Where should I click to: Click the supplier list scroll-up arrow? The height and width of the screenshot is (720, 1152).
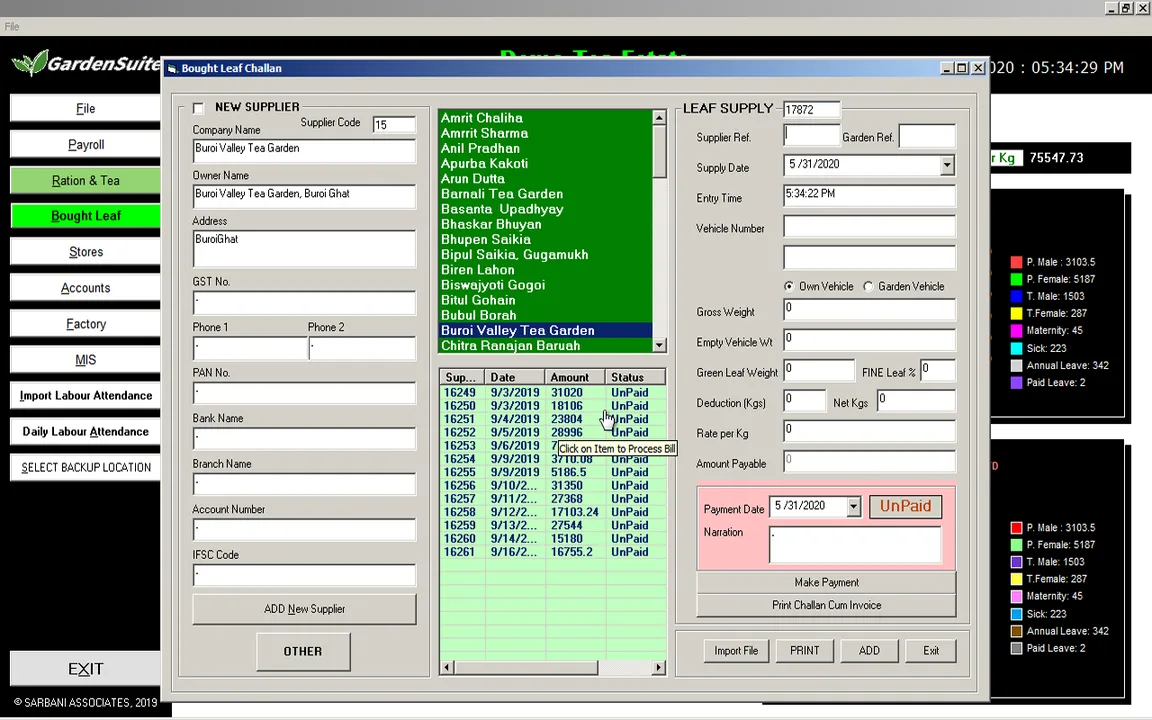tap(659, 118)
